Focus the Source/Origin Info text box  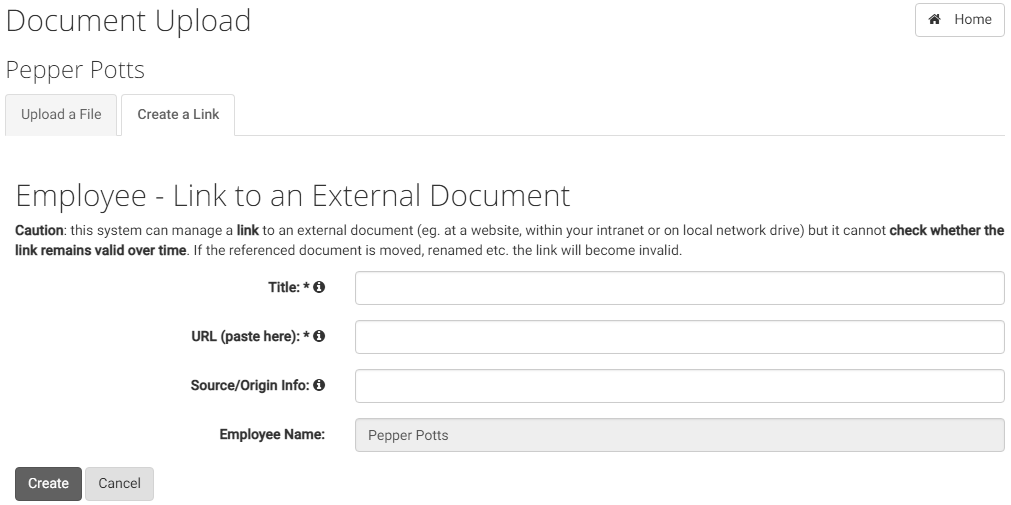point(680,386)
